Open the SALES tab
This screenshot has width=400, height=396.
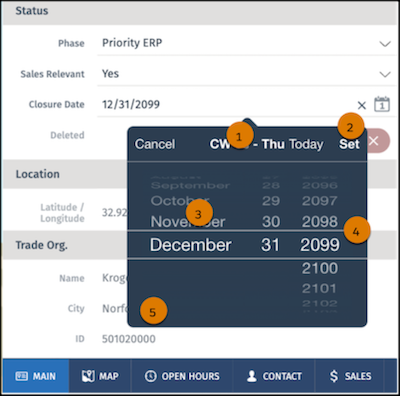click(350, 376)
